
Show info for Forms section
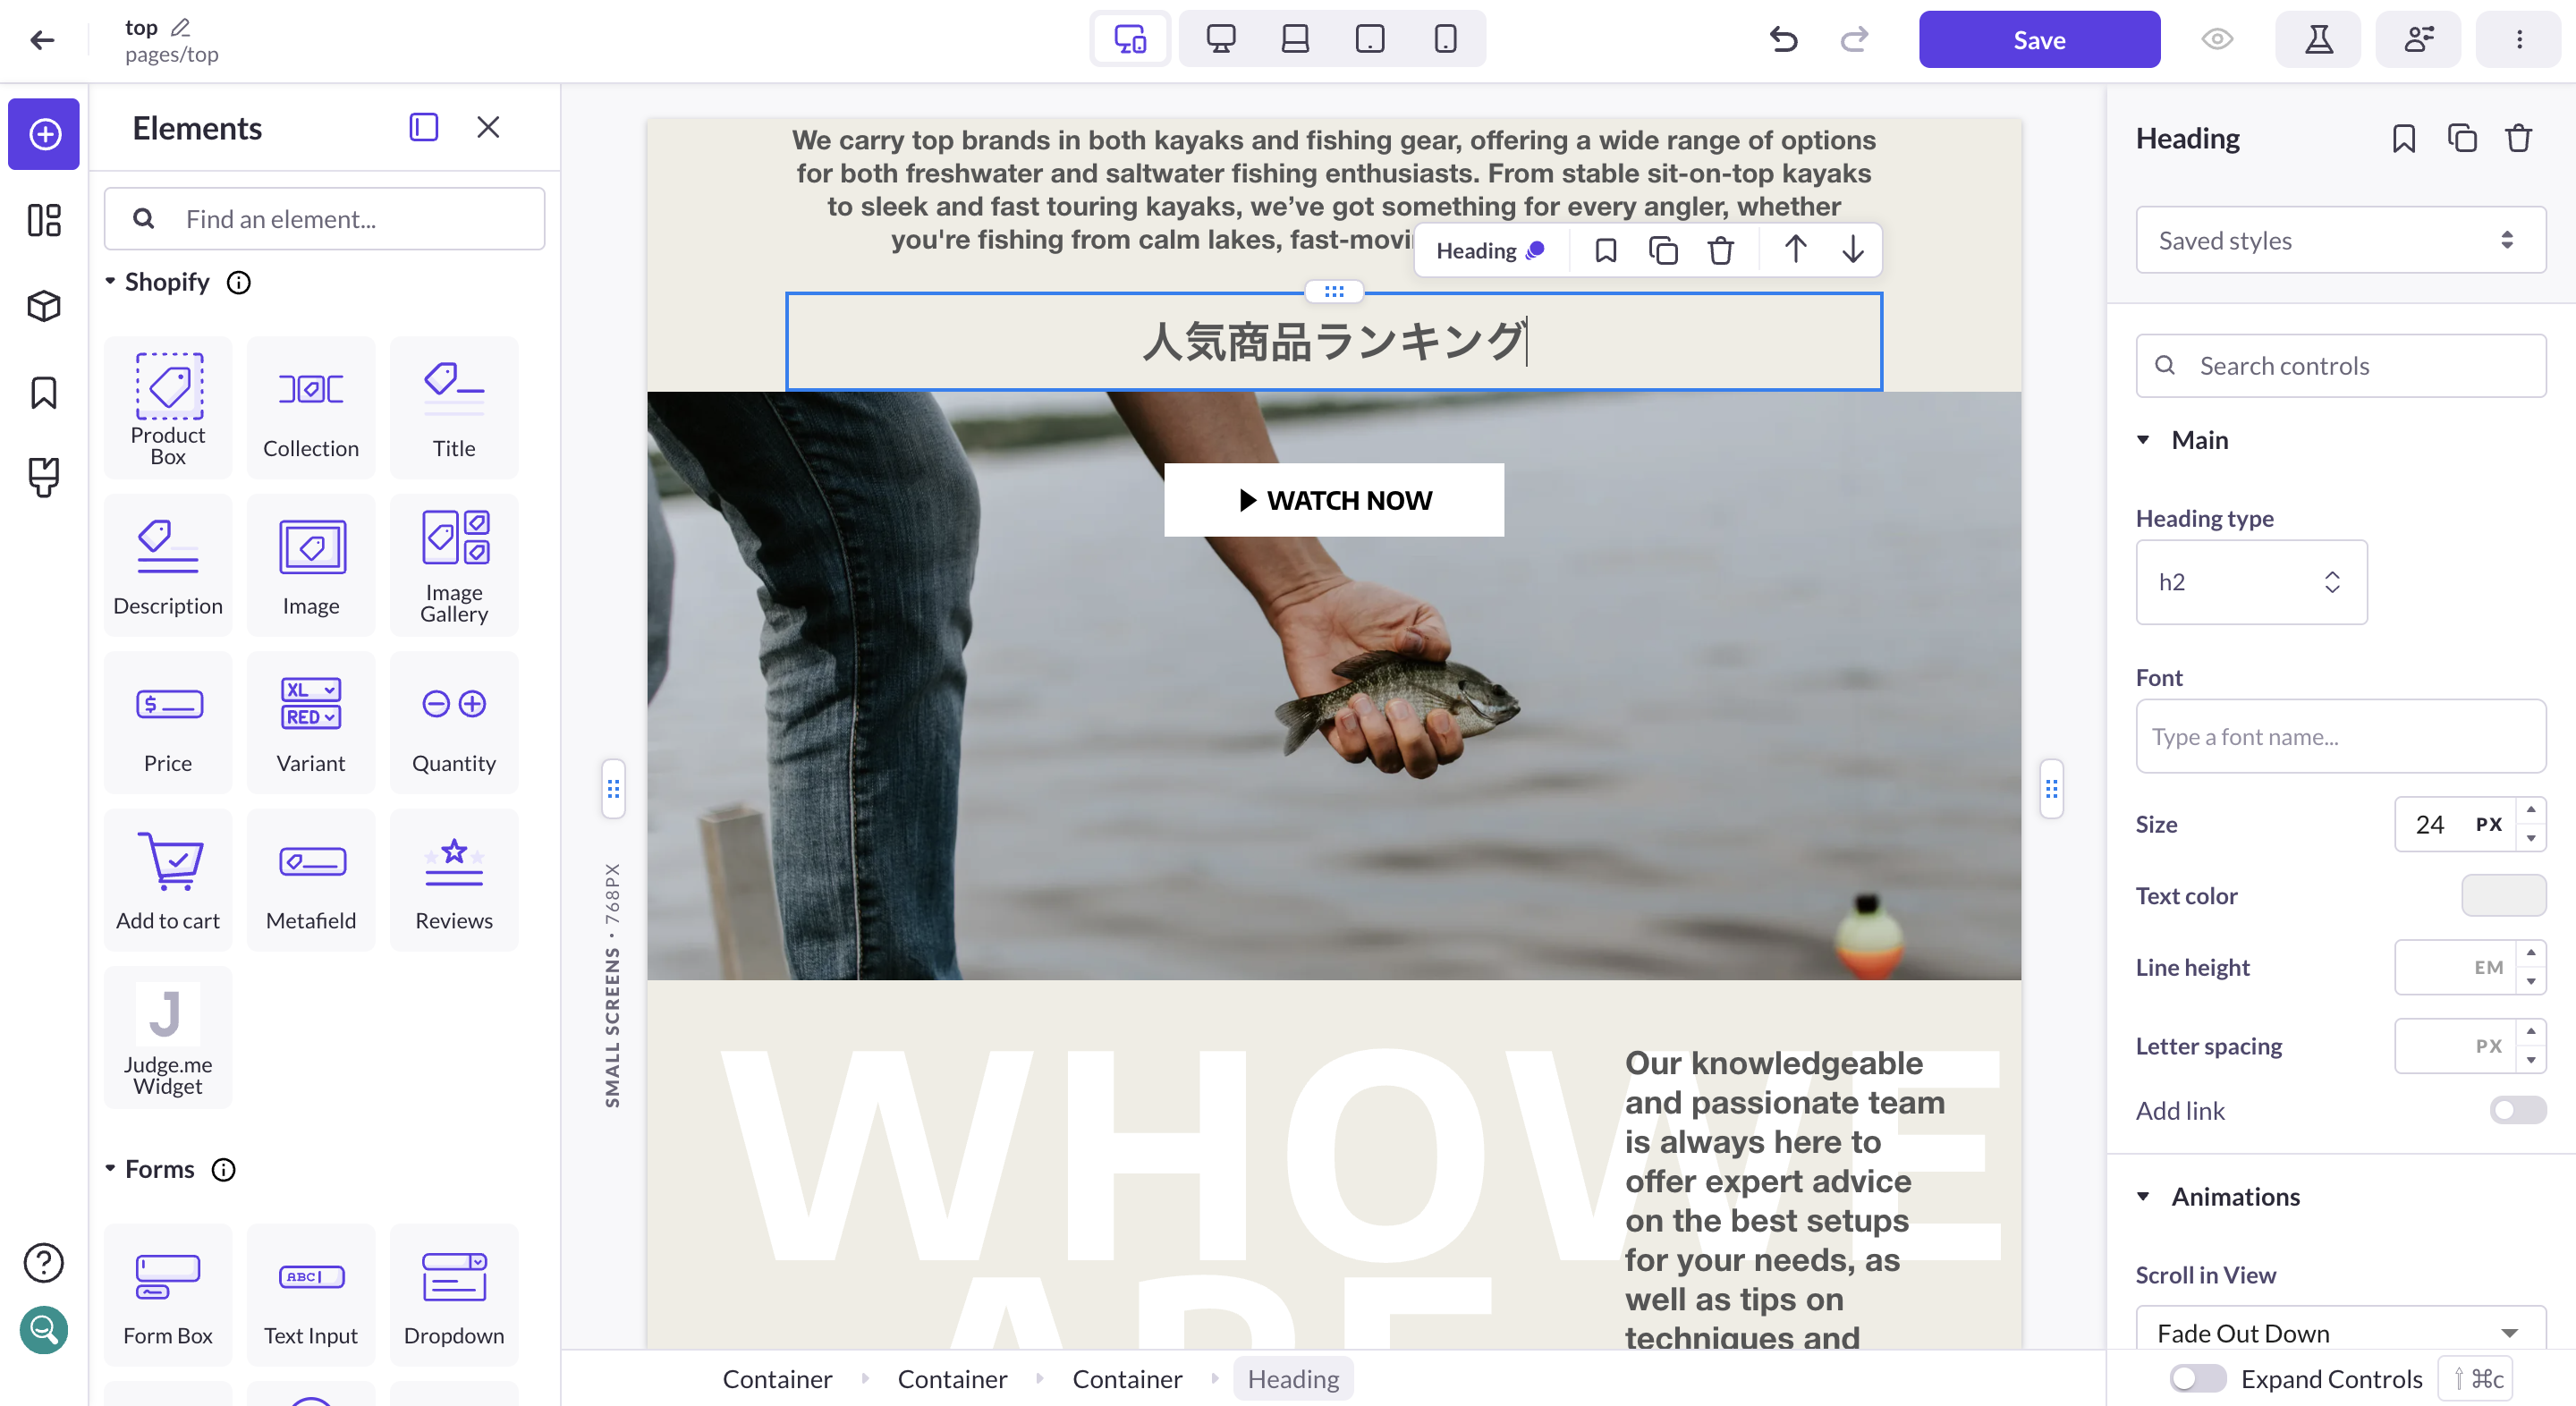(x=223, y=1170)
